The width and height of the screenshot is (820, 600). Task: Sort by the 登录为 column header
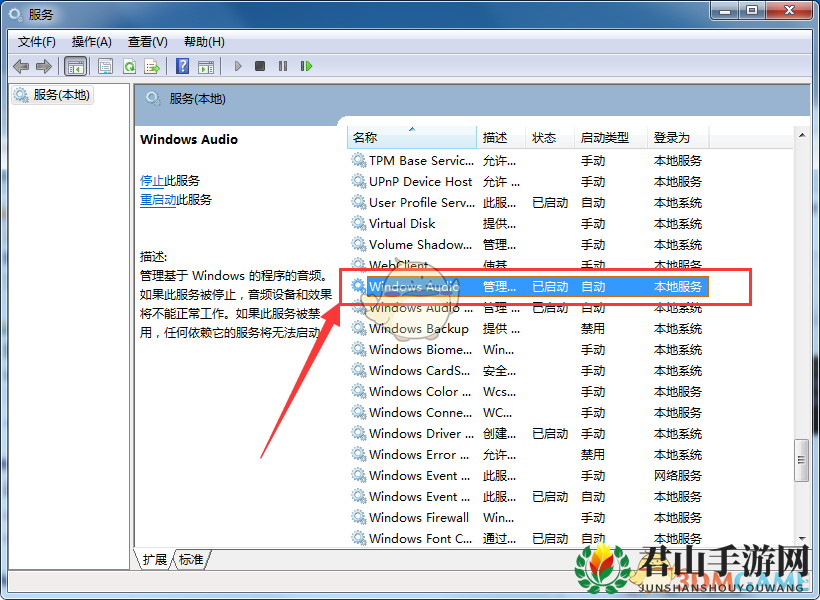point(678,138)
